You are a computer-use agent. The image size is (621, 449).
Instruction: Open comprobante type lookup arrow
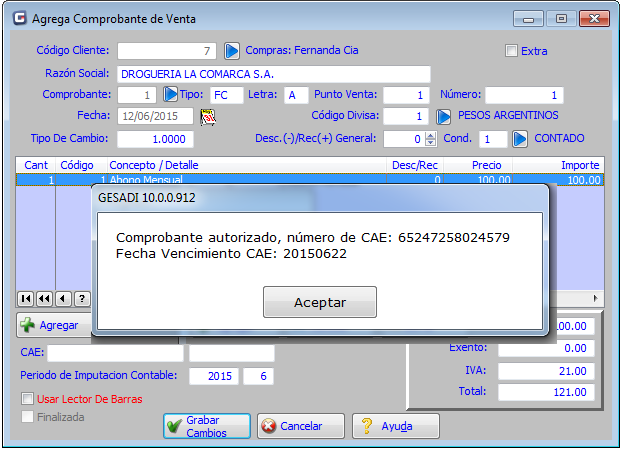(170, 95)
